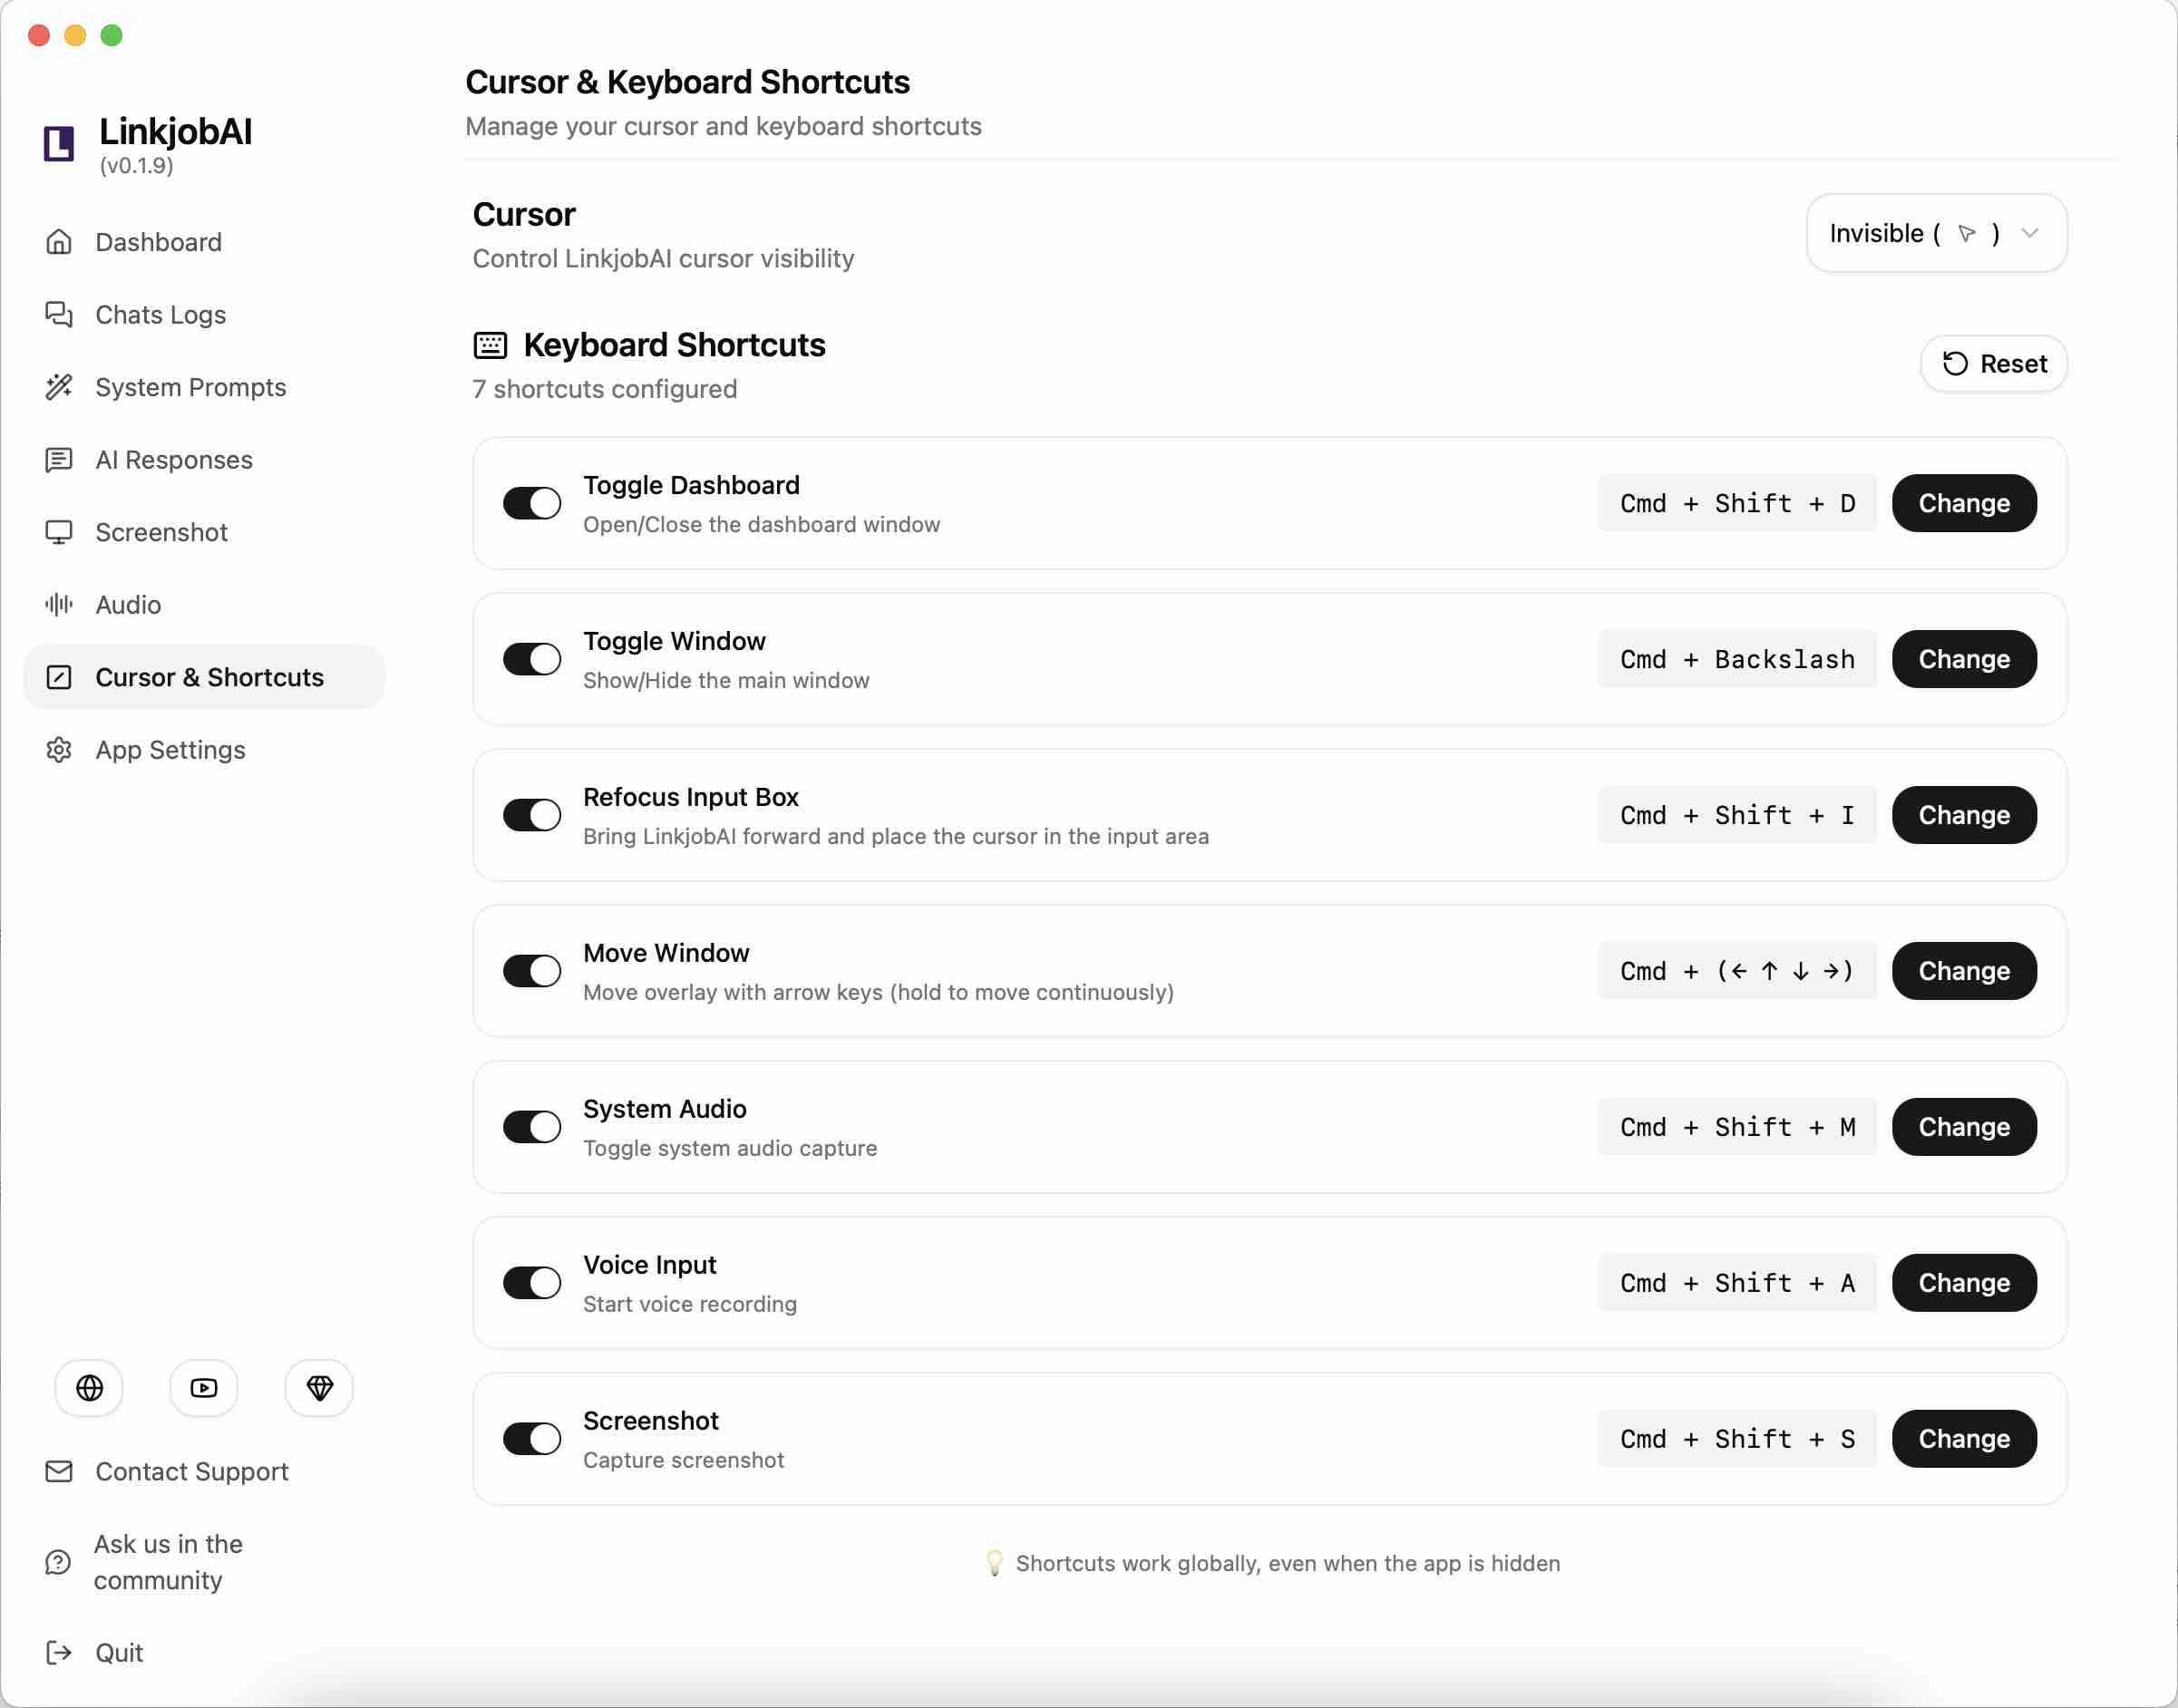
Task: Select the Dashboard item in the sidebar
Action: point(158,241)
